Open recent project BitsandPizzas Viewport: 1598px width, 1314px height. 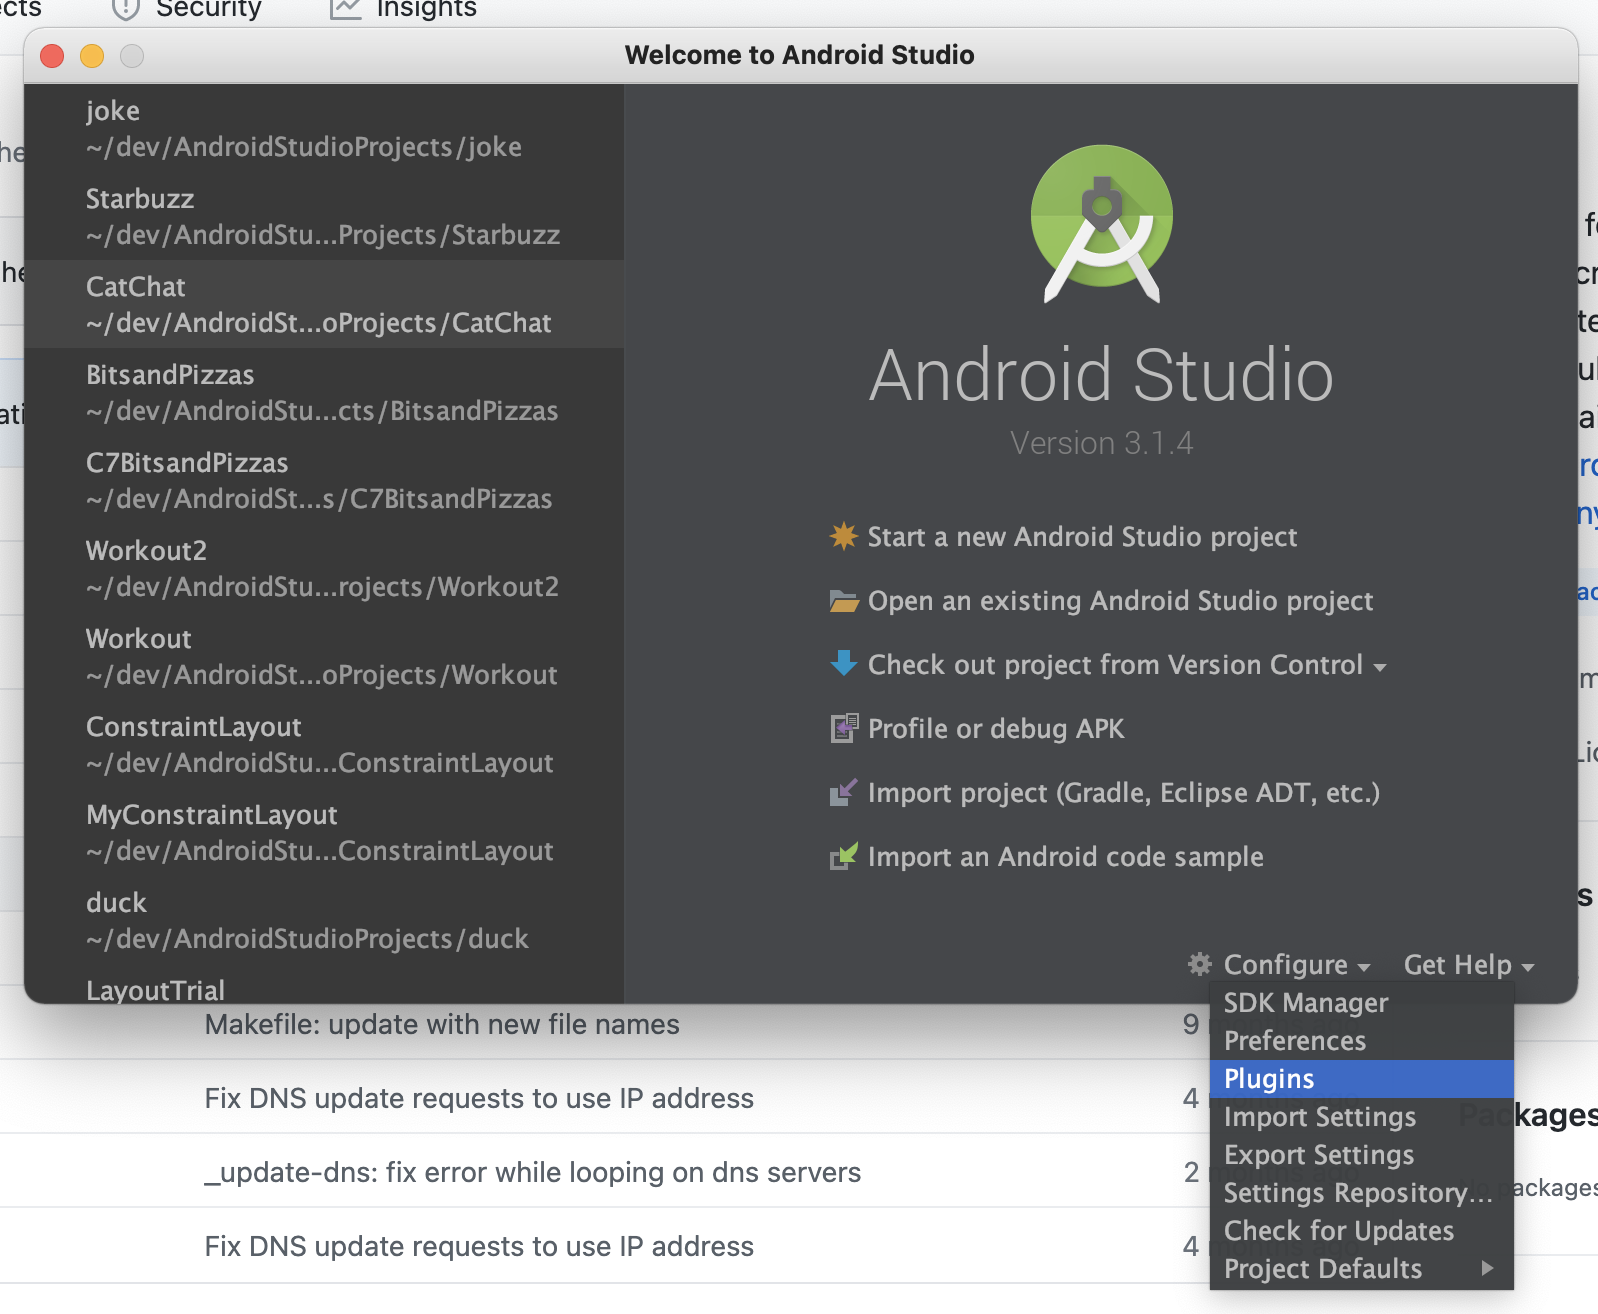(x=324, y=392)
